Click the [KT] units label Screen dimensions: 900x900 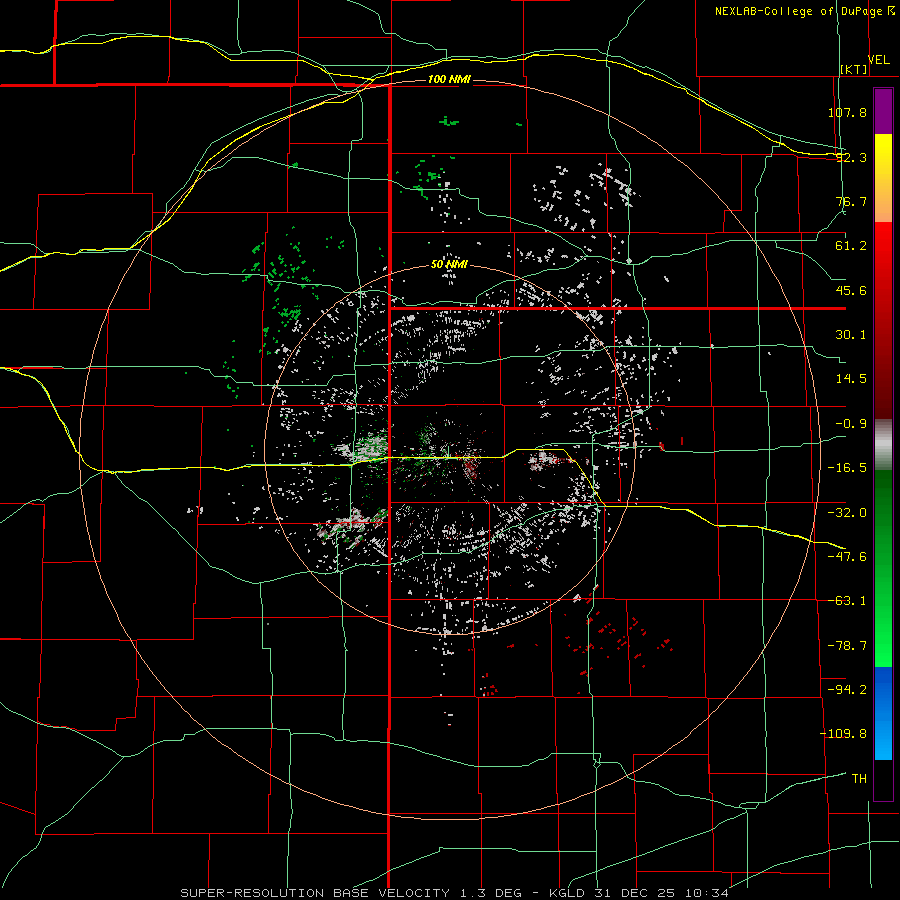point(854,69)
